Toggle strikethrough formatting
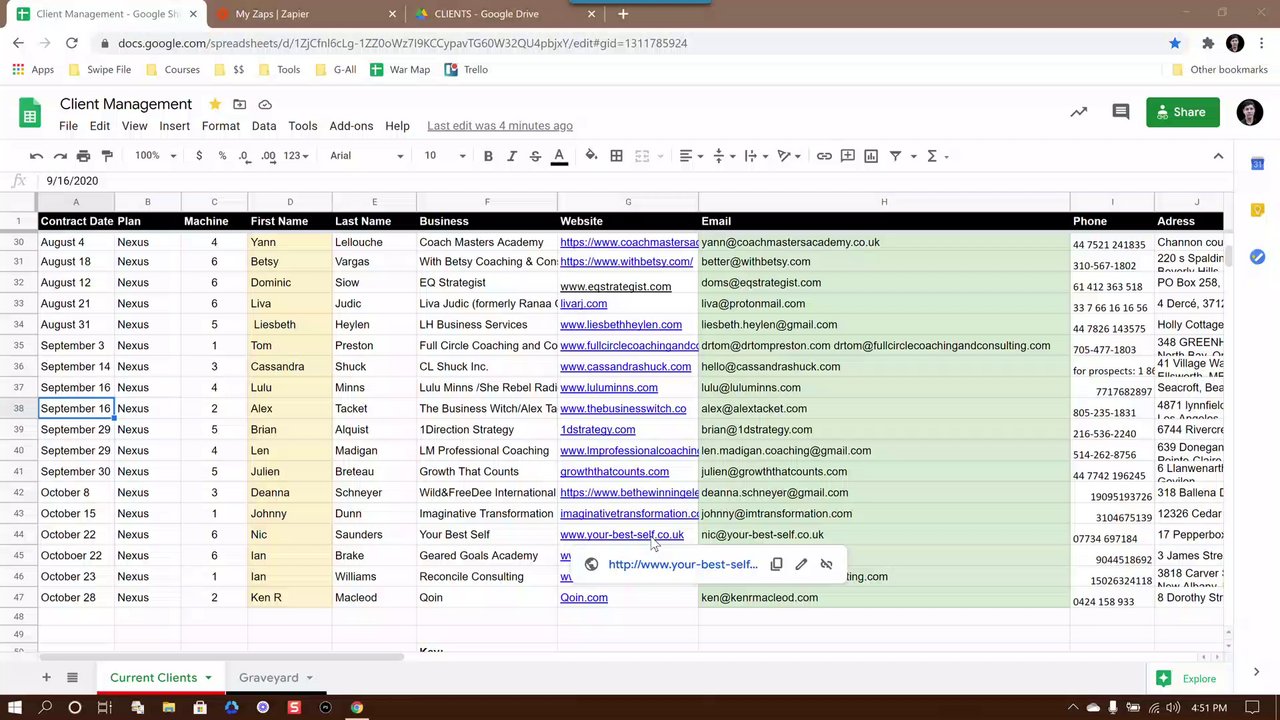The image size is (1280, 720). (535, 156)
